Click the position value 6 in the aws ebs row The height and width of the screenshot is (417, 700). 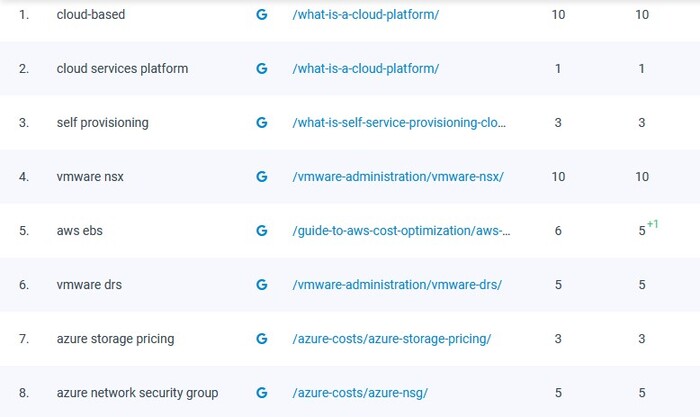558,231
